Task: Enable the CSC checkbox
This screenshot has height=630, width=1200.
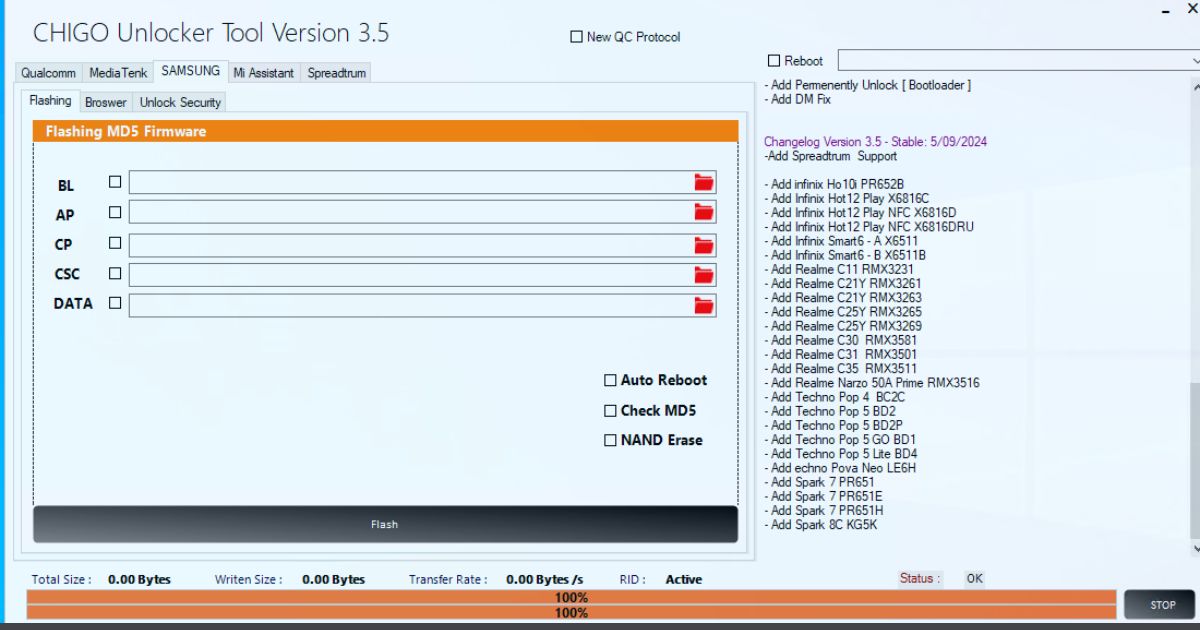Action: (x=115, y=272)
